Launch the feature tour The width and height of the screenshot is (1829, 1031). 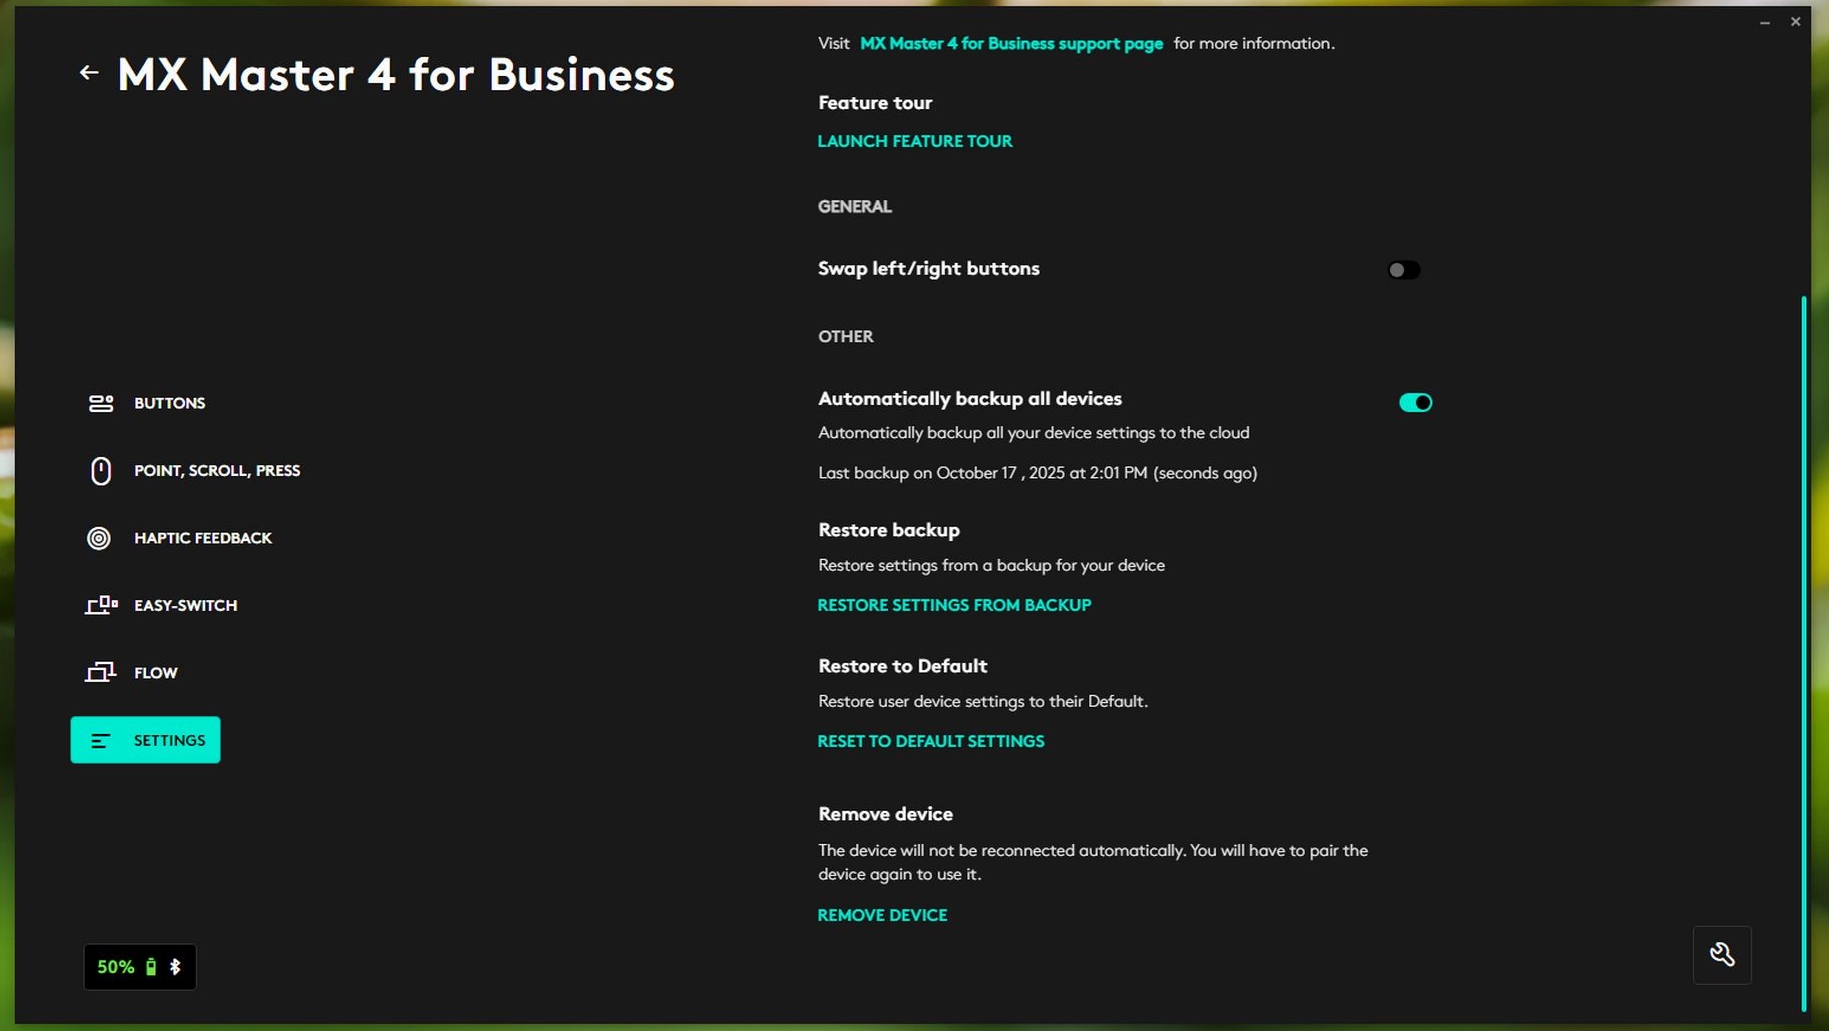[915, 141]
